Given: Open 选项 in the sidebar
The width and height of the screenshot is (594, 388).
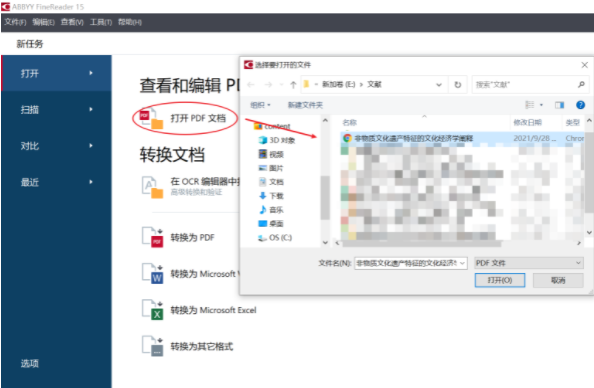Looking at the screenshot, I should [x=30, y=363].
